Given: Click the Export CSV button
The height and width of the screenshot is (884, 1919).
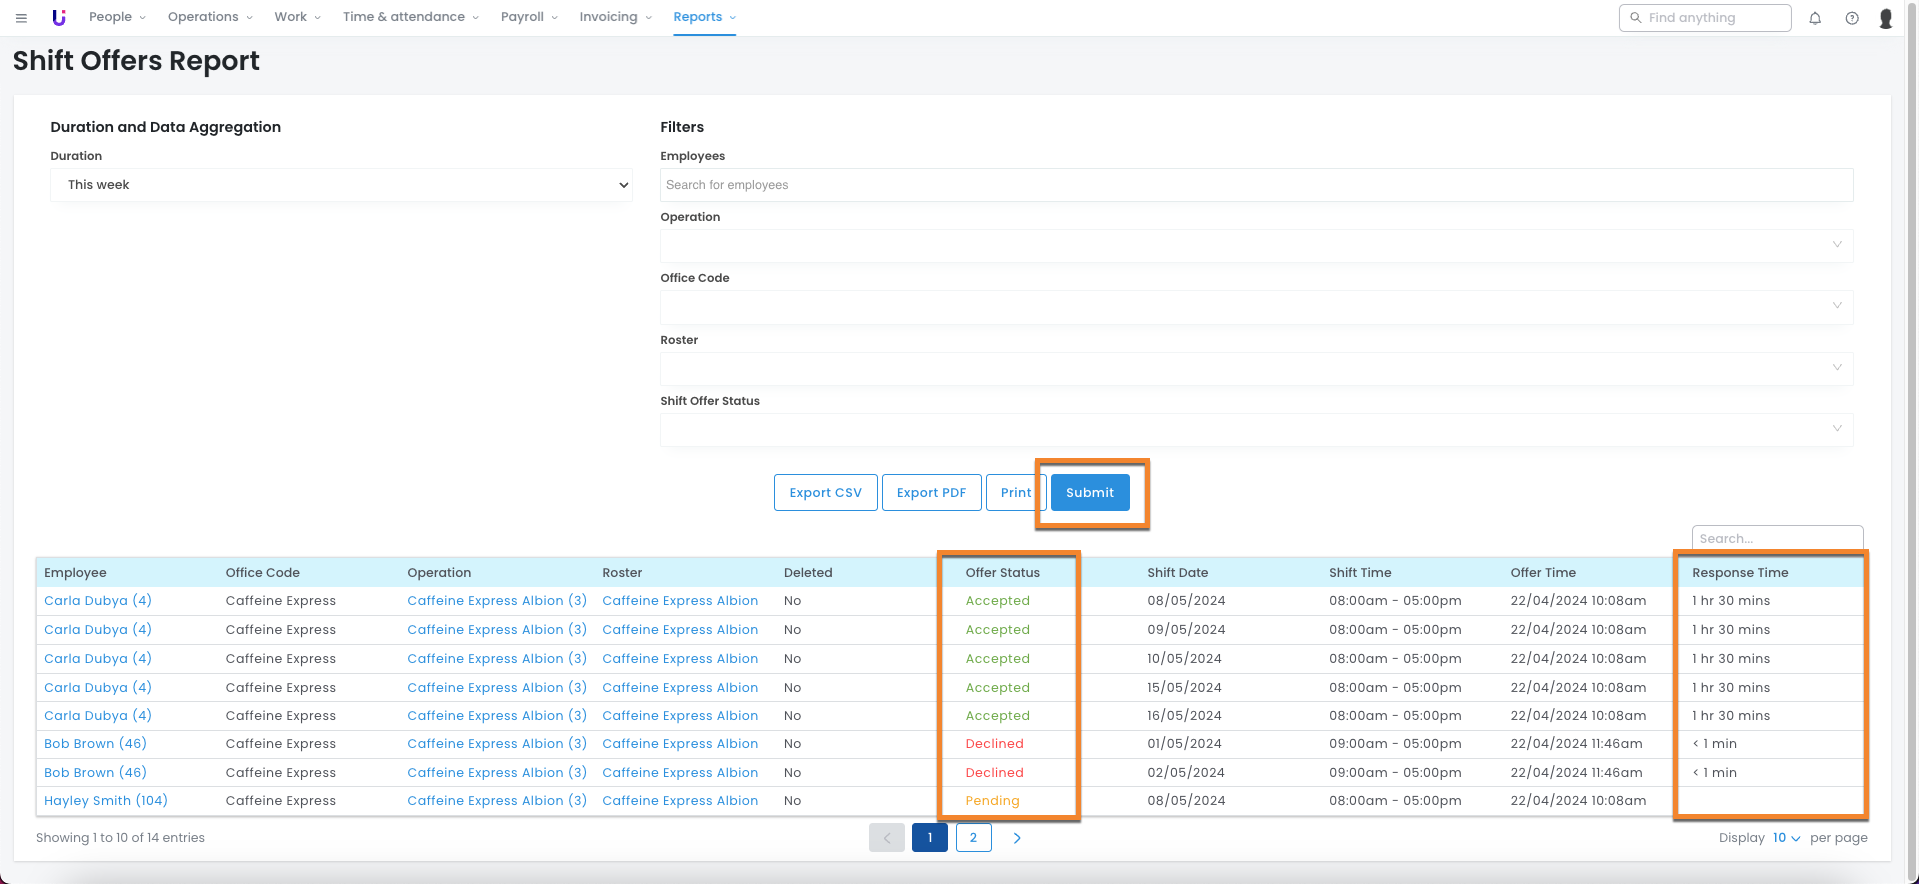Looking at the screenshot, I should point(825,493).
